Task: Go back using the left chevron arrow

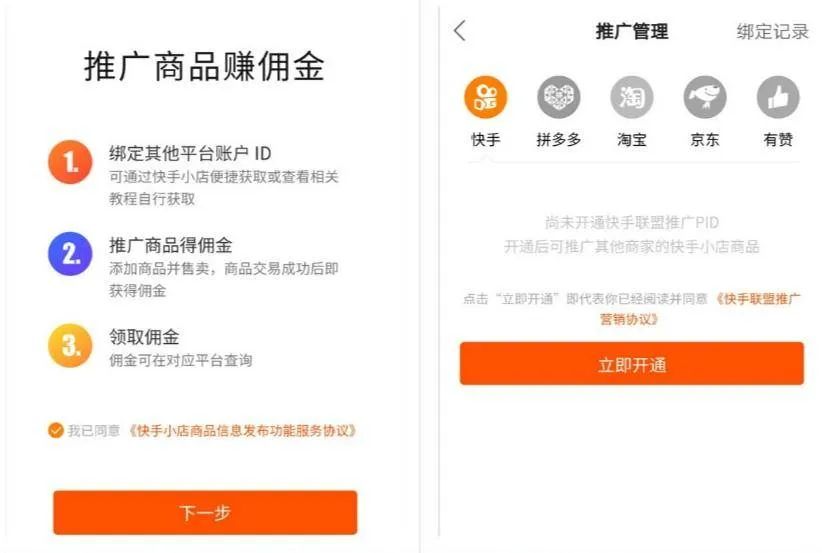Action: coord(460,31)
